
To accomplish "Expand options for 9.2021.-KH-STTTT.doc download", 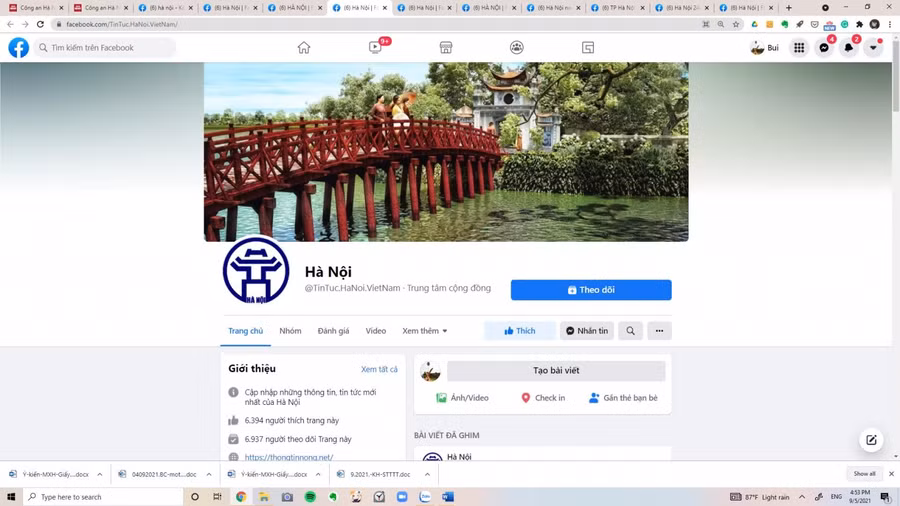I will [427, 474].
